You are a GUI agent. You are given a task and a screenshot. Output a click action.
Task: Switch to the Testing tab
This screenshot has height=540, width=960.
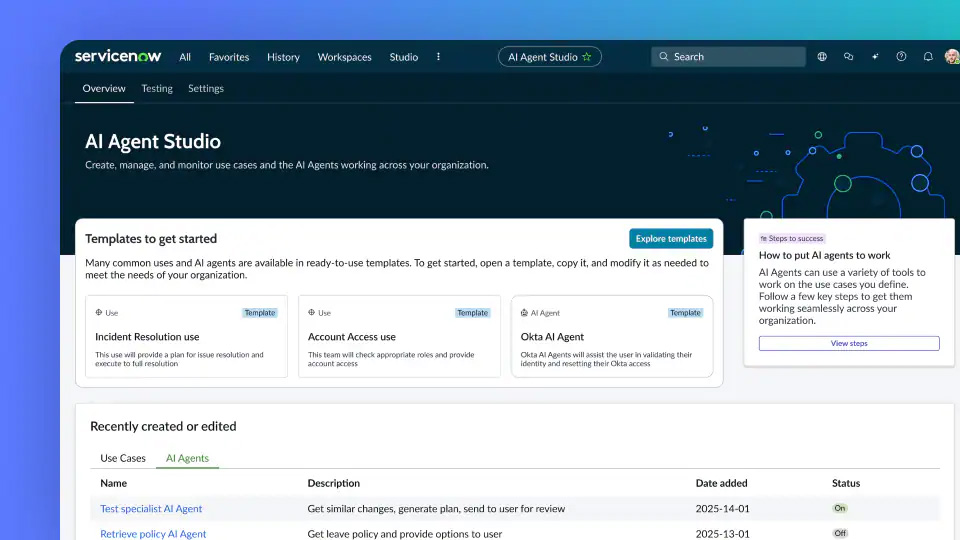157,88
